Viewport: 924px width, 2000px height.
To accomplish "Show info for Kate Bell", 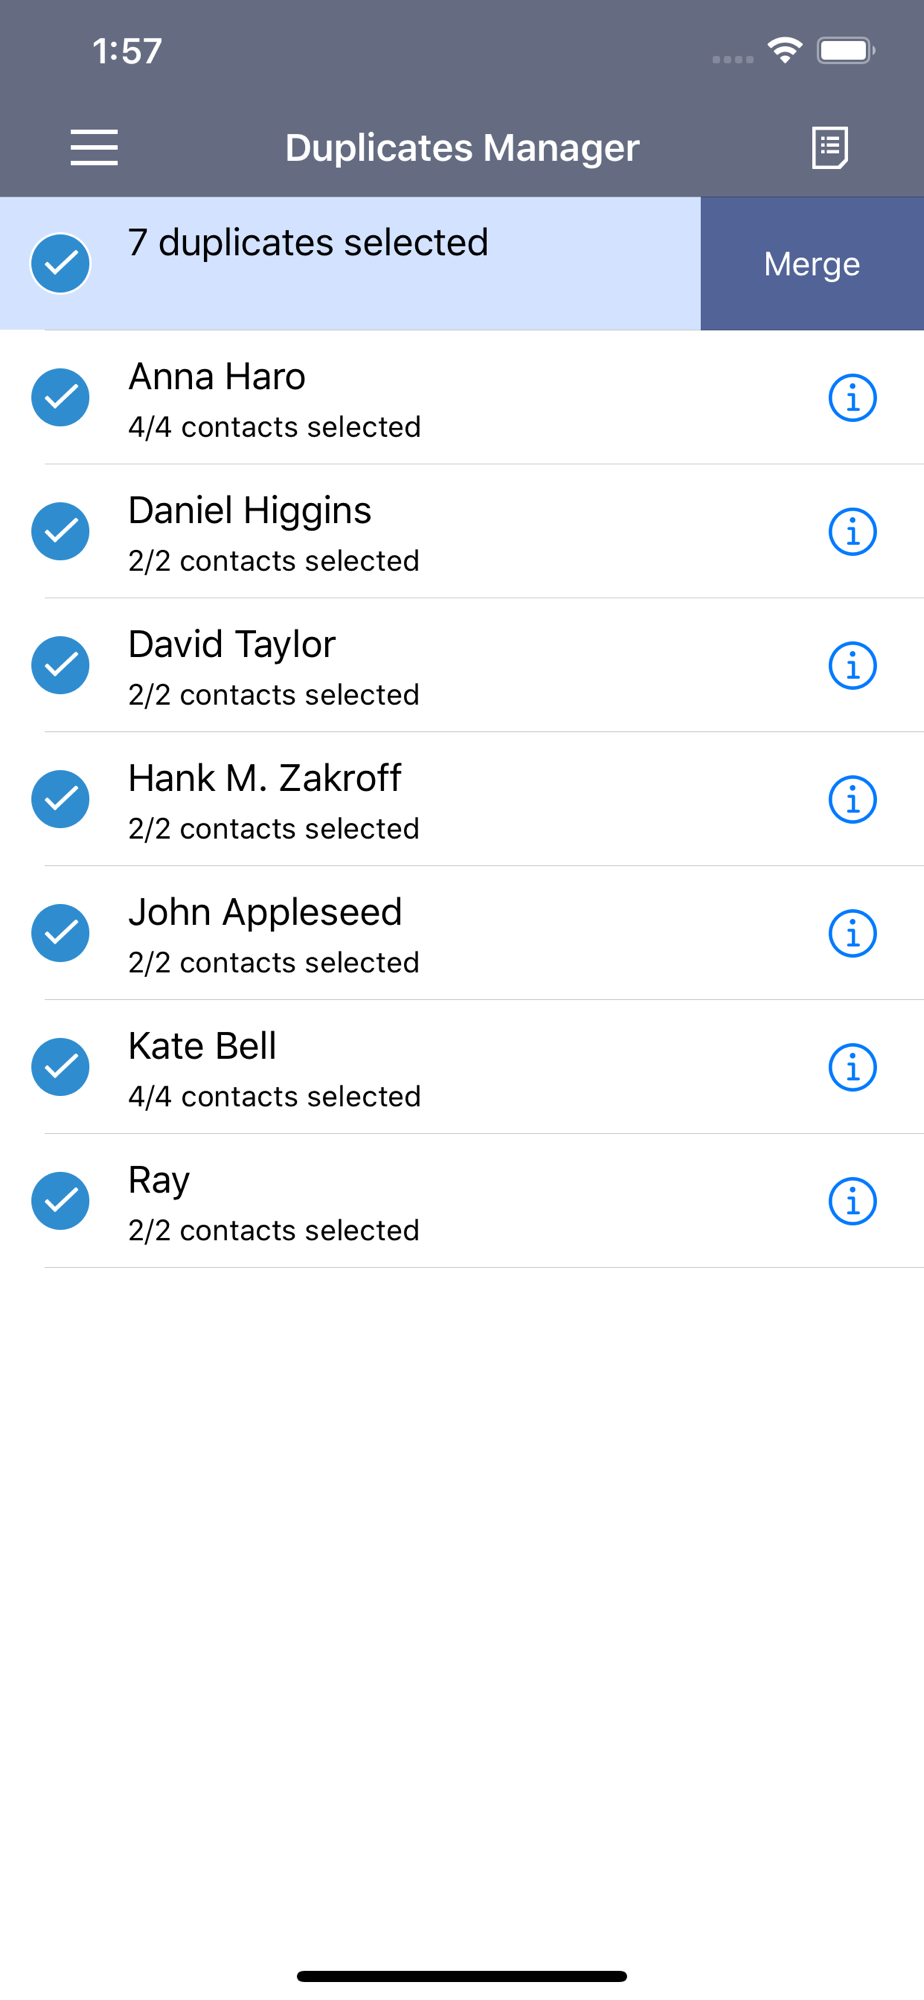I will click(853, 1068).
